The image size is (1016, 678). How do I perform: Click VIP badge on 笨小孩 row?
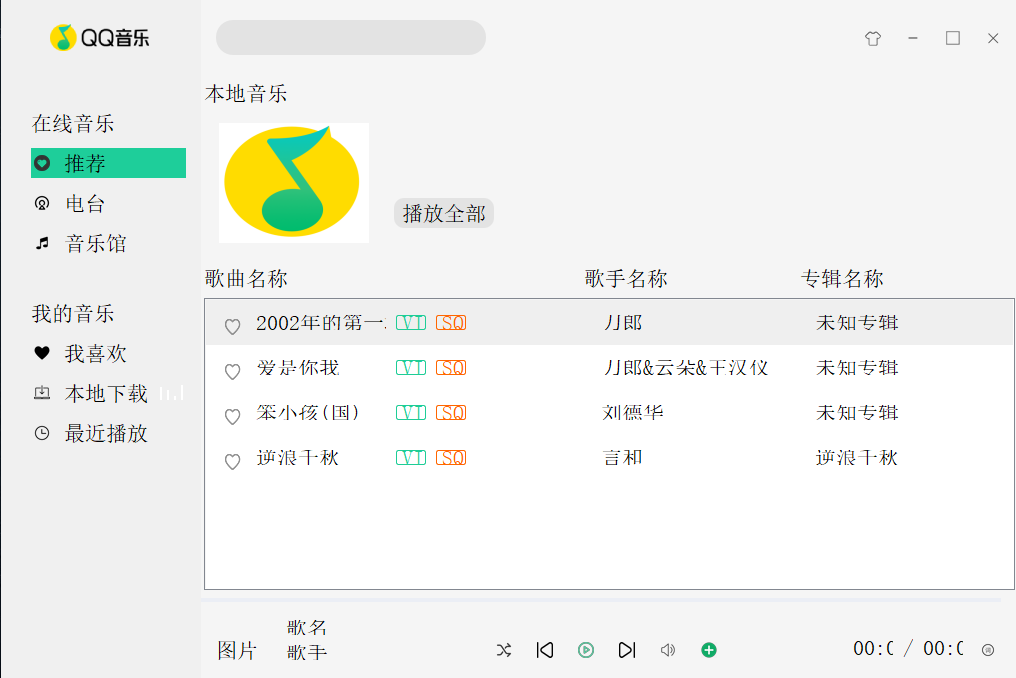411,413
